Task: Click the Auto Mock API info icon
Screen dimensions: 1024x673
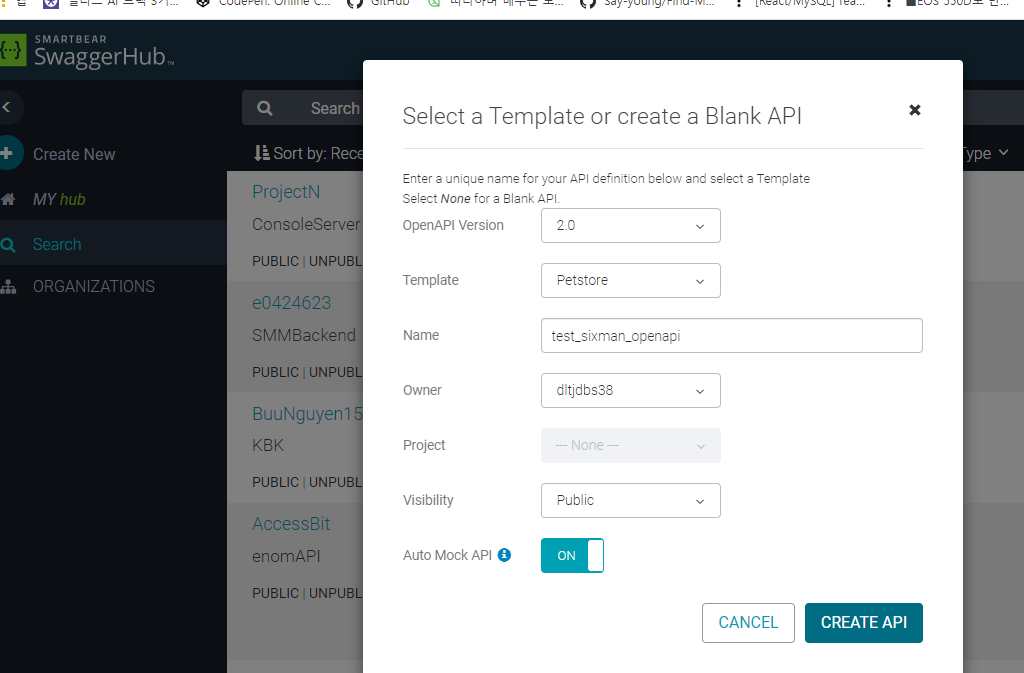Action: (504, 555)
